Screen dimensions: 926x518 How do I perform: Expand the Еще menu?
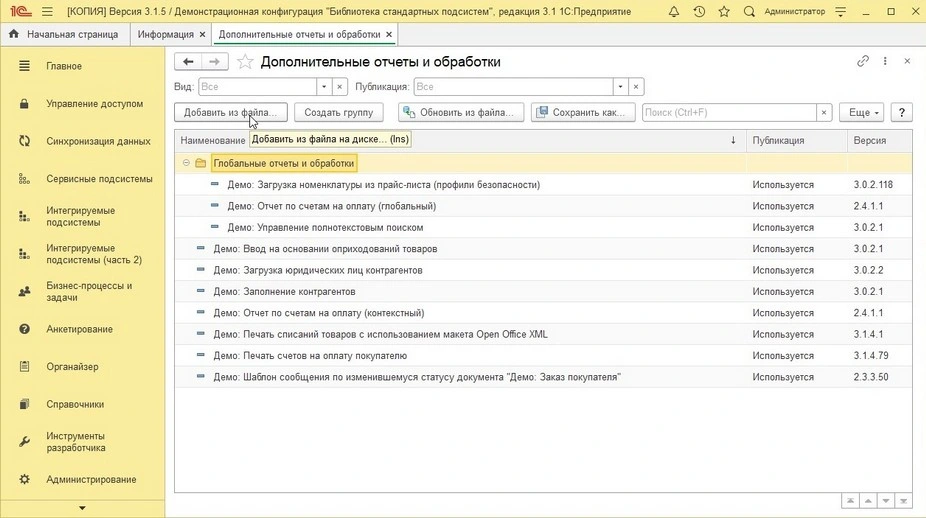click(860, 113)
